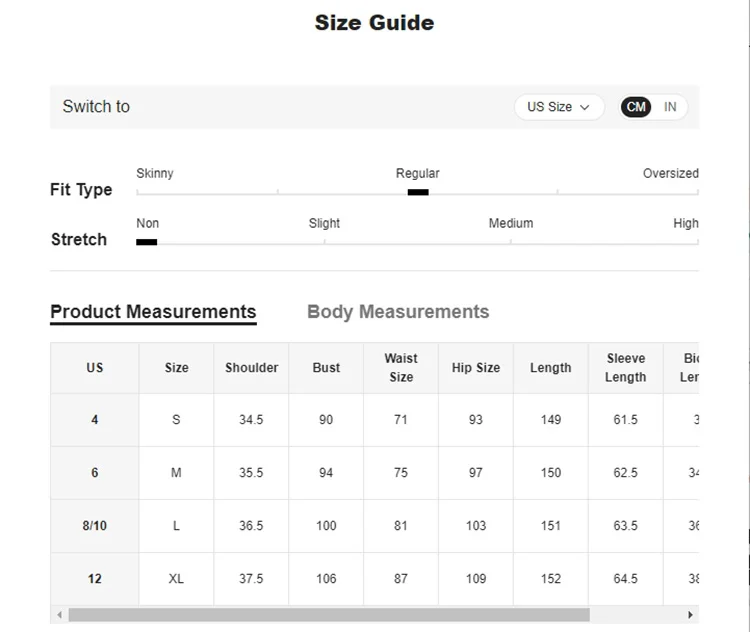Image resolution: width=750 pixels, height=632 pixels.
Task: Click length value 150
Action: [x=551, y=473]
